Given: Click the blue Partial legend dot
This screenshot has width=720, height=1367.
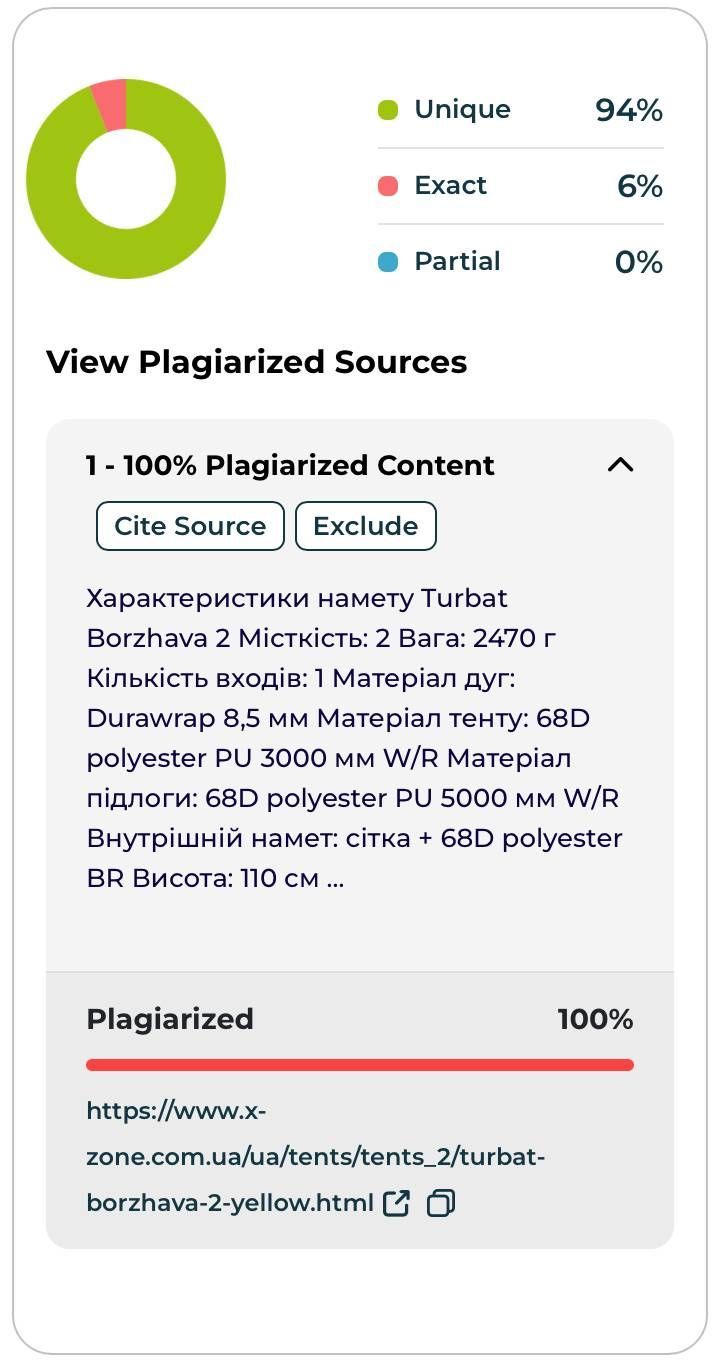Looking at the screenshot, I should point(388,262).
